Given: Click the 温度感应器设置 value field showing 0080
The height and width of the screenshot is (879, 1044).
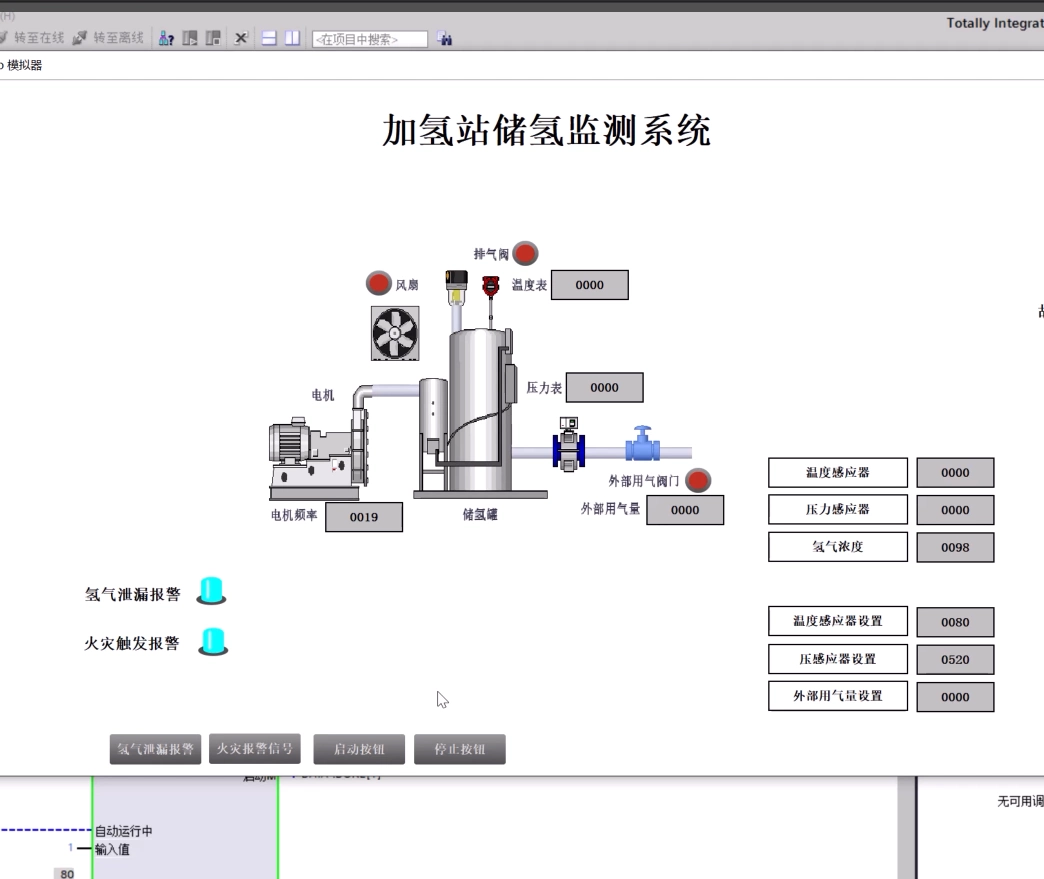Looking at the screenshot, I should click(x=954, y=621).
